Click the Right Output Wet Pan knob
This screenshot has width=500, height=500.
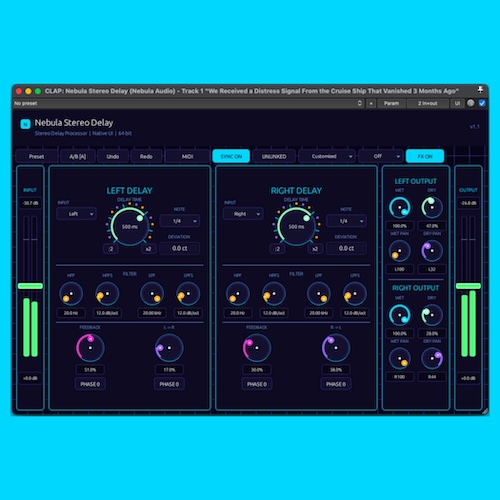click(x=399, y=358)
